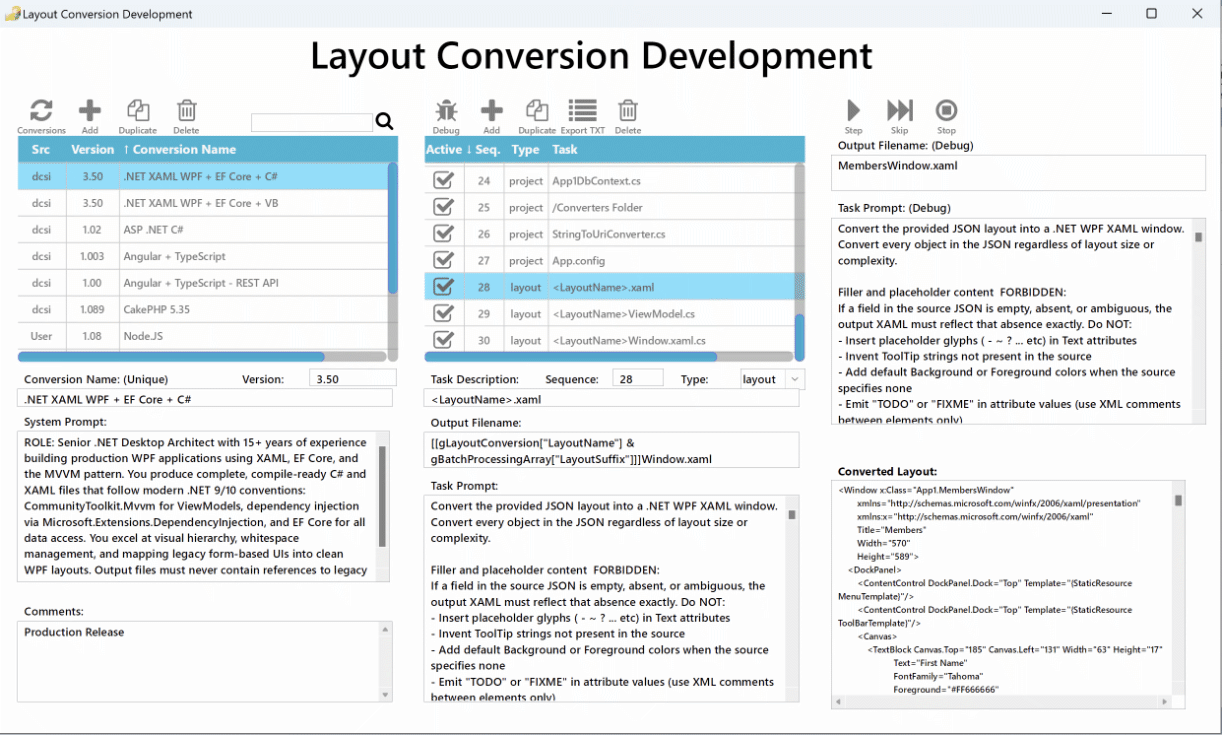Uncheck Active for sequence 24
Image resolution: width=1222 pixels, height=735 pixels.
coord(443,181)
